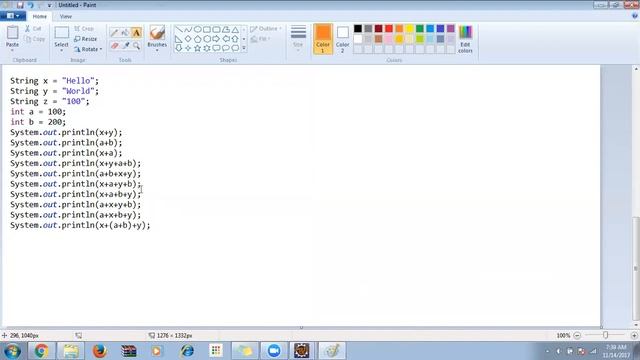Pick the Curve shape

tap(188, 29)
